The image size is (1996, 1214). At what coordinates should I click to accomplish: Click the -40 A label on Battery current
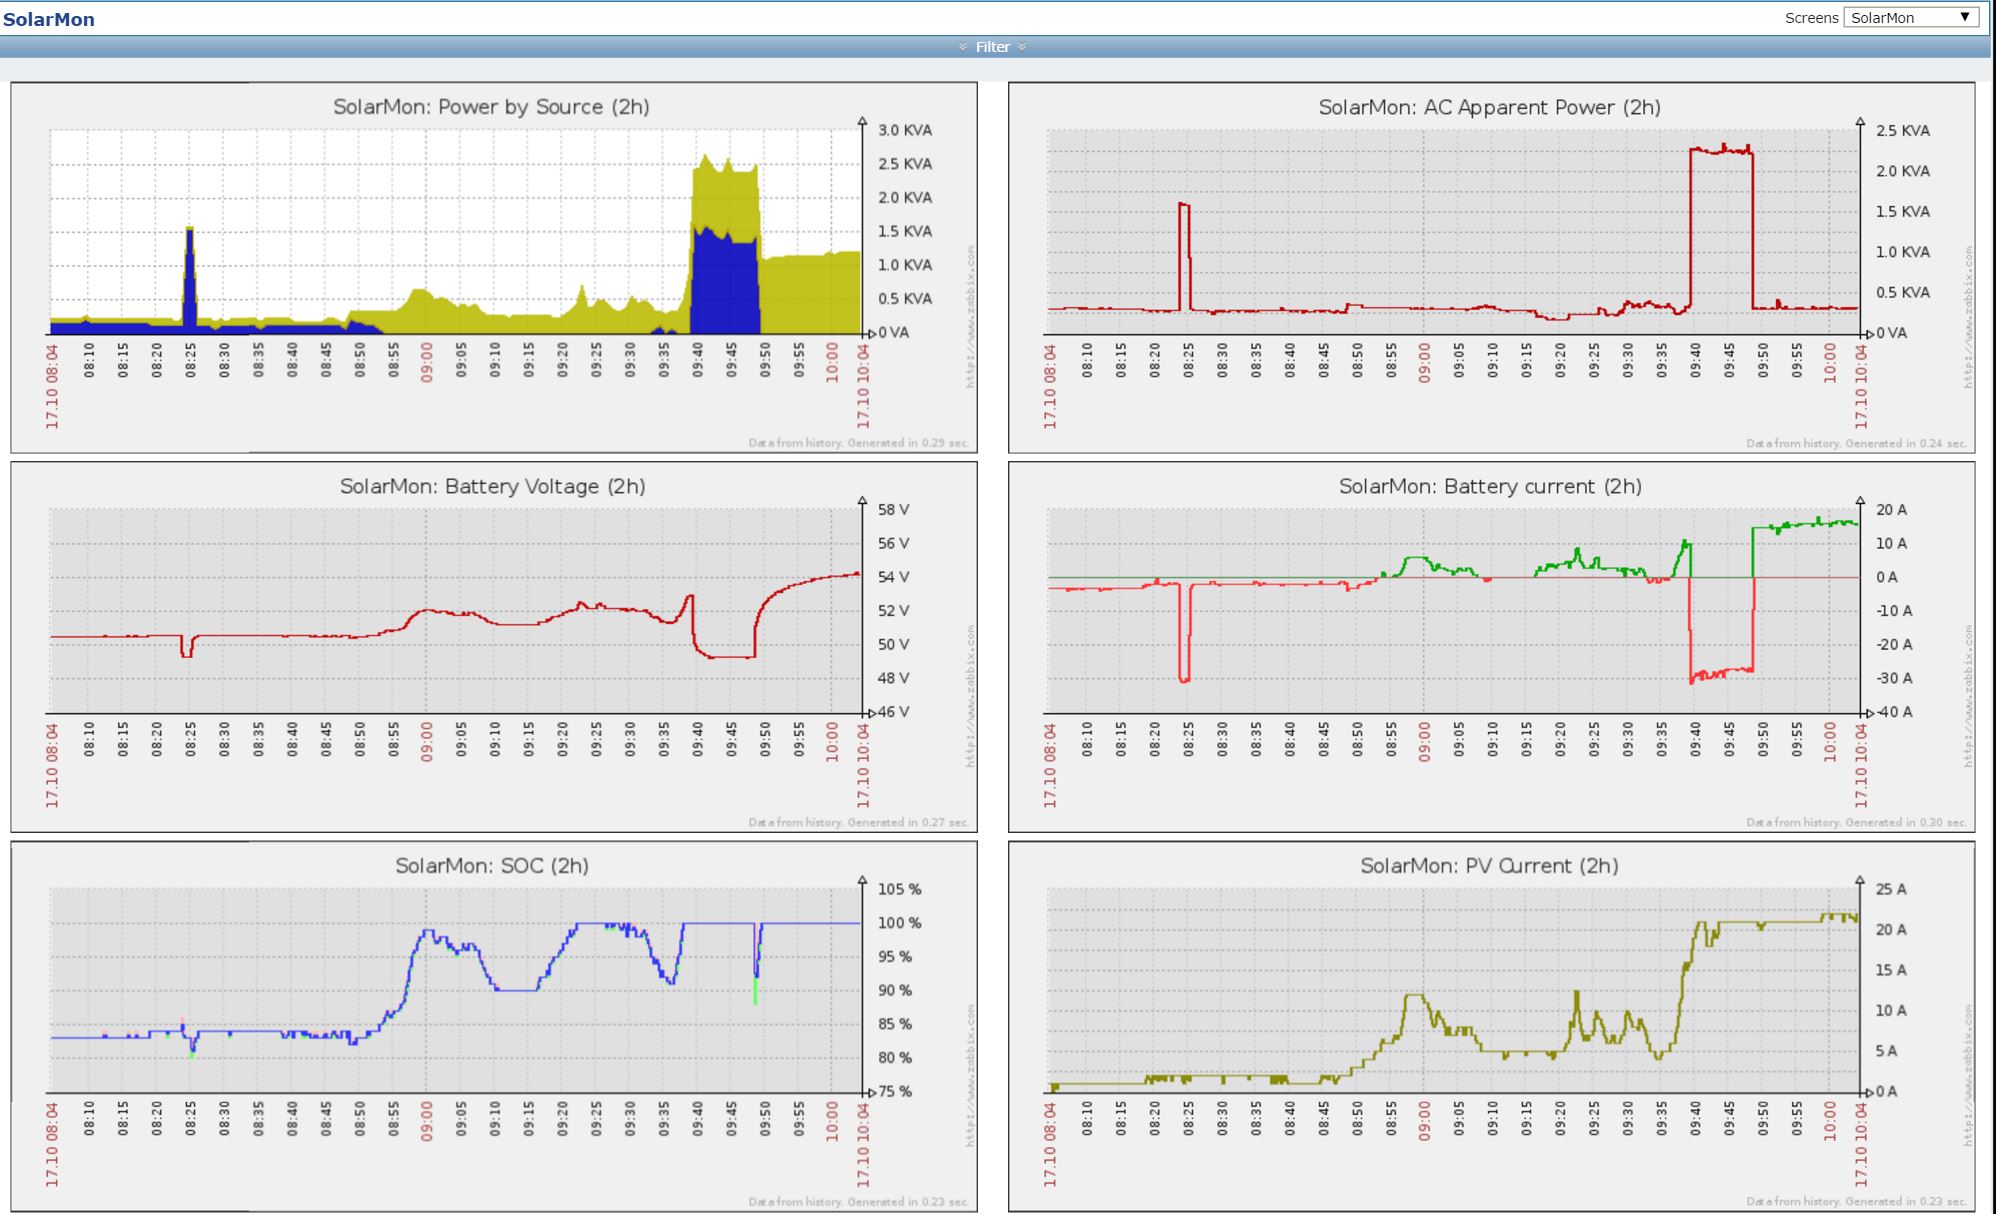coord(1893,712)
